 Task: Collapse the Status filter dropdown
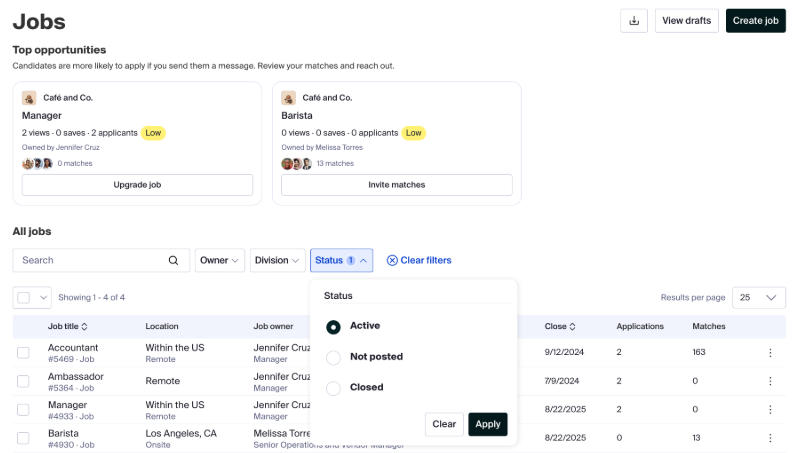(341, 260)
